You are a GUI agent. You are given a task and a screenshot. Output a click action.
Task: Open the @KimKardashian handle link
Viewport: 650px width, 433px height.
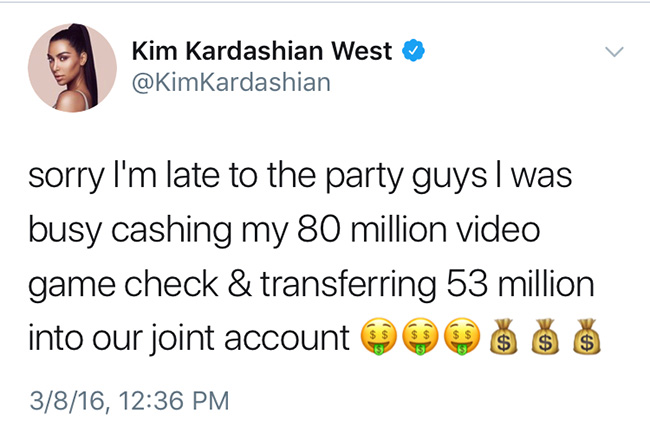tap(231, 82)
